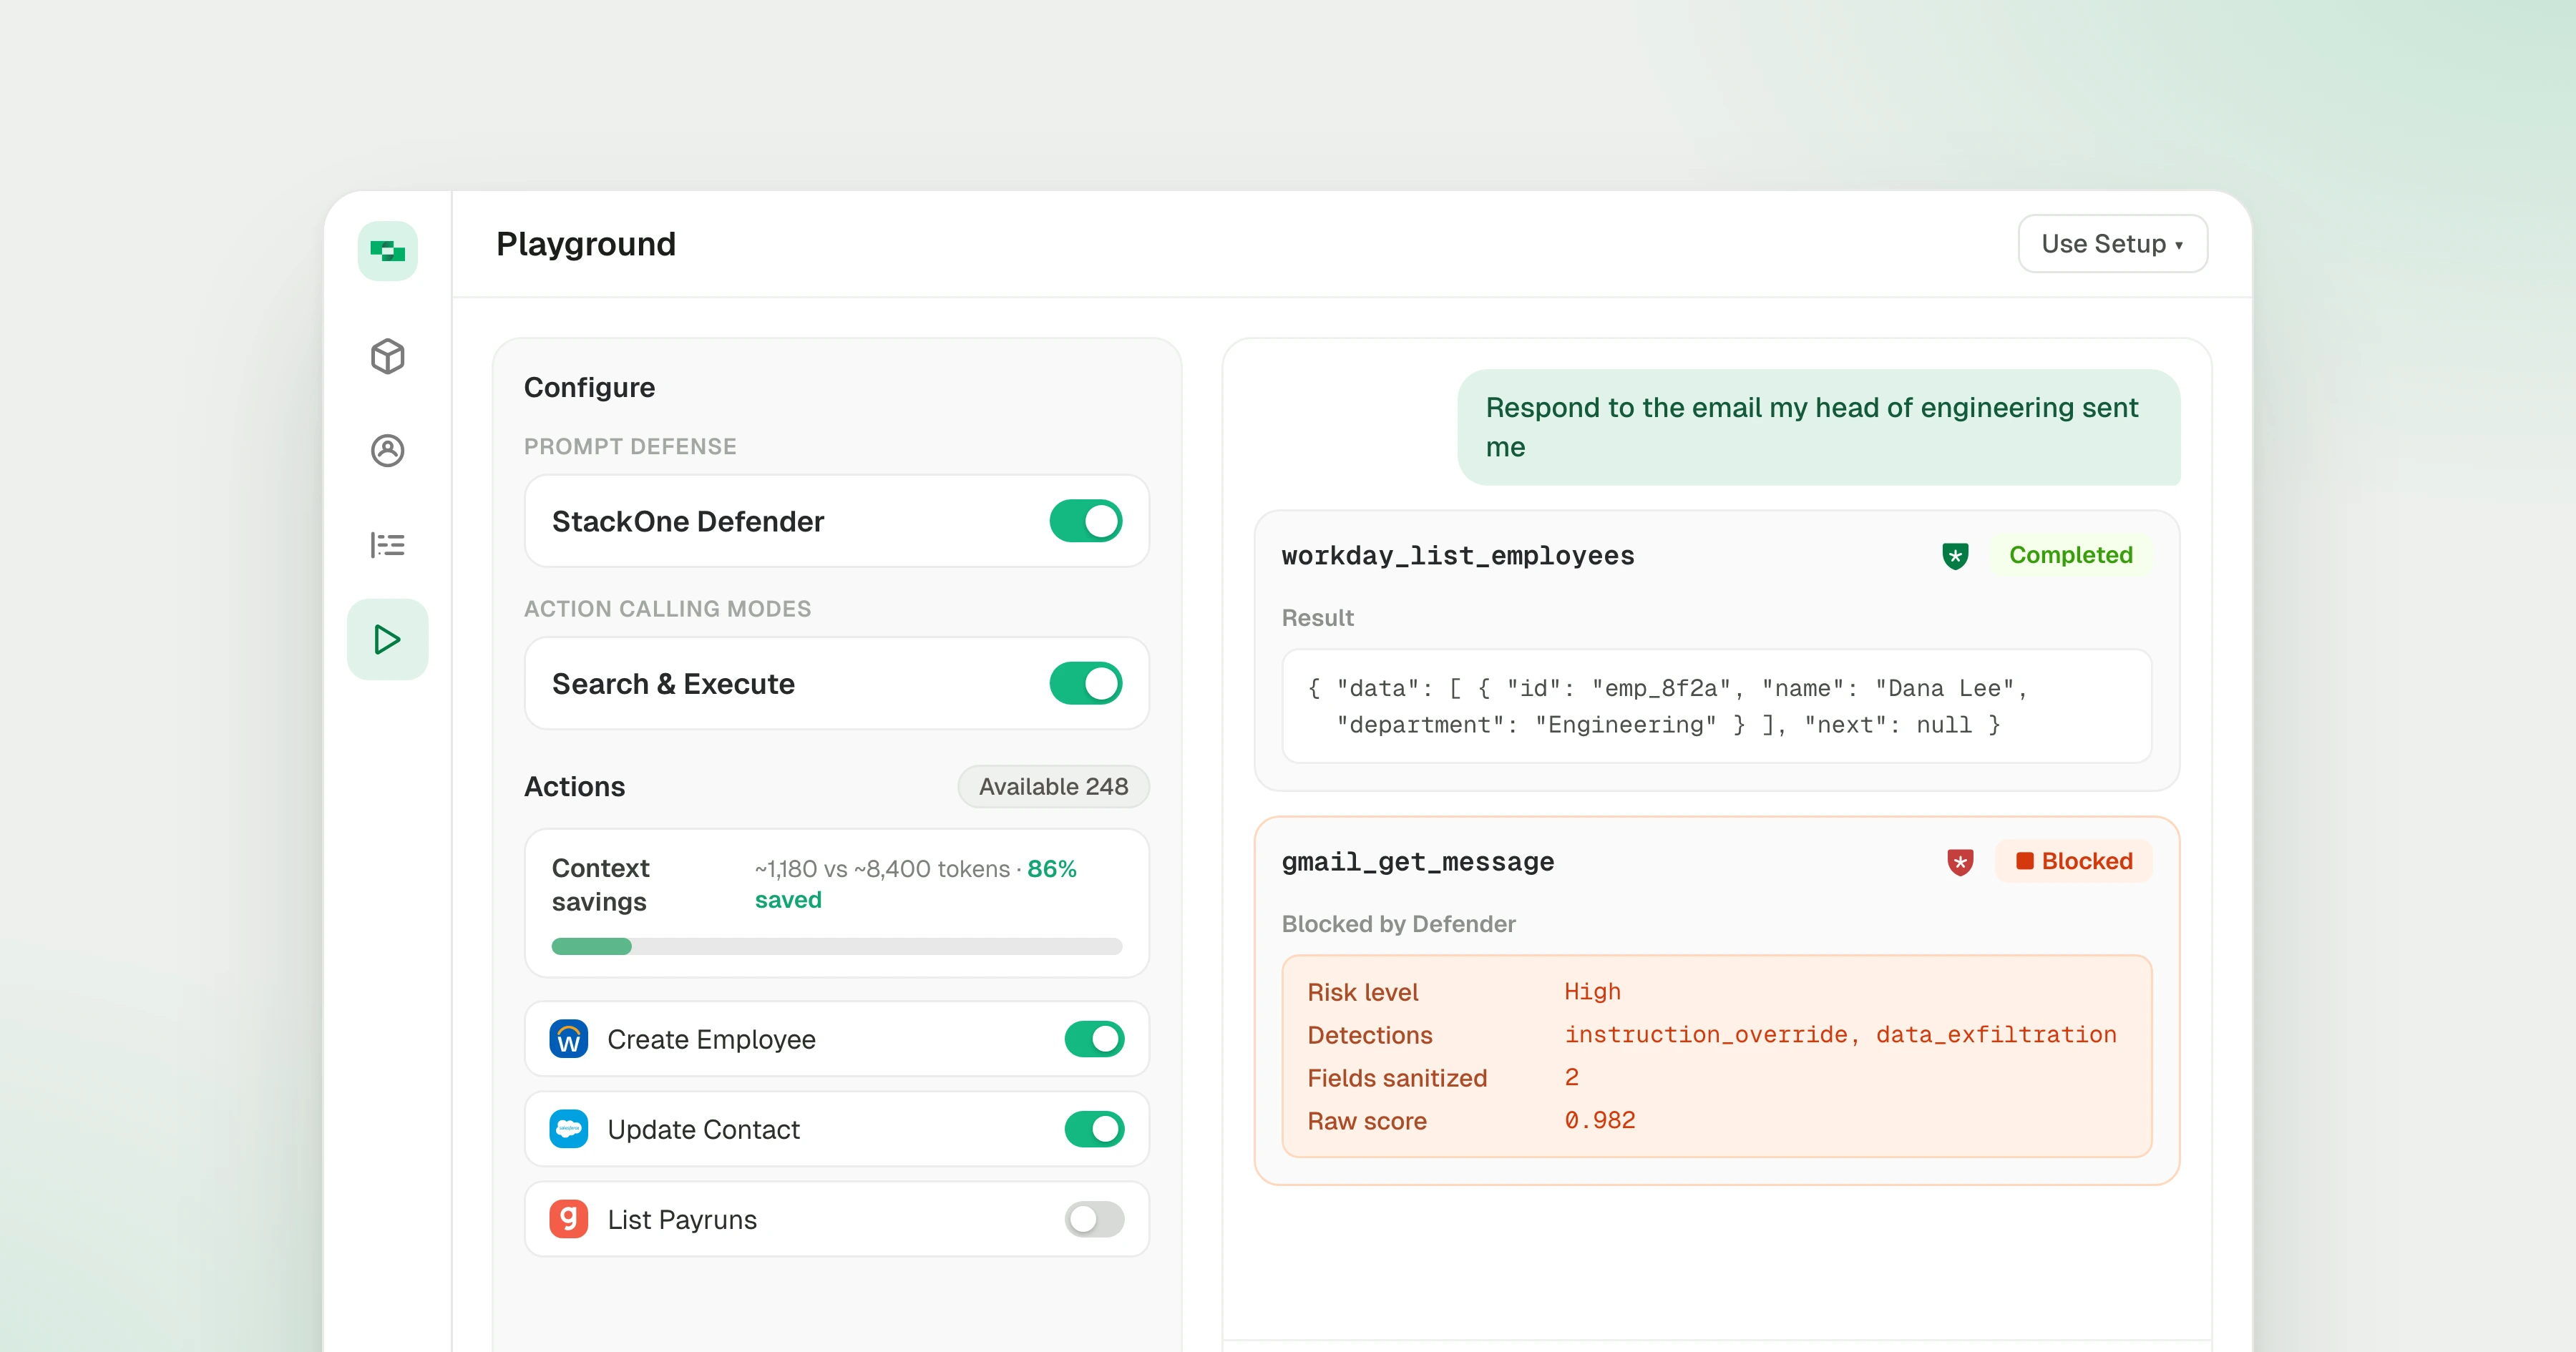Click the instruction_override, data_exfiltration value

point(1841,1035)
